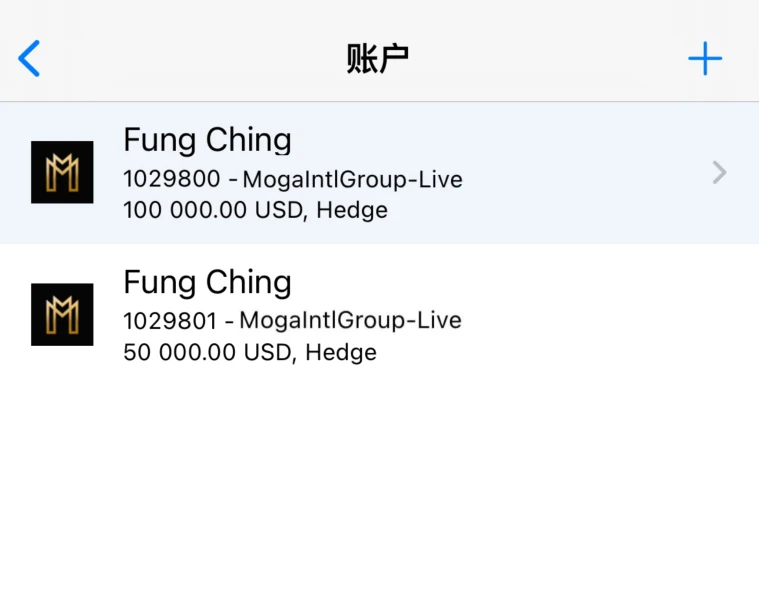Click the 账户 page title
This screenshot has width=759, height=600.
click(378, 59)
